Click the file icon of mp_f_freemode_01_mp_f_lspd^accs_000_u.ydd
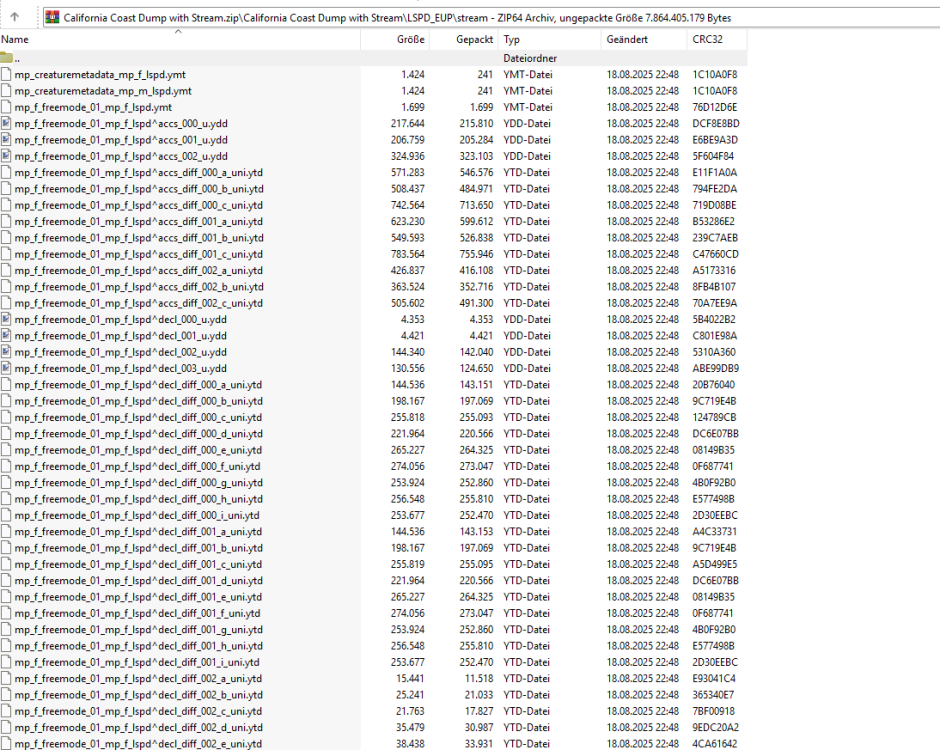This screenshot has height=750, width=940. point(6,123)
